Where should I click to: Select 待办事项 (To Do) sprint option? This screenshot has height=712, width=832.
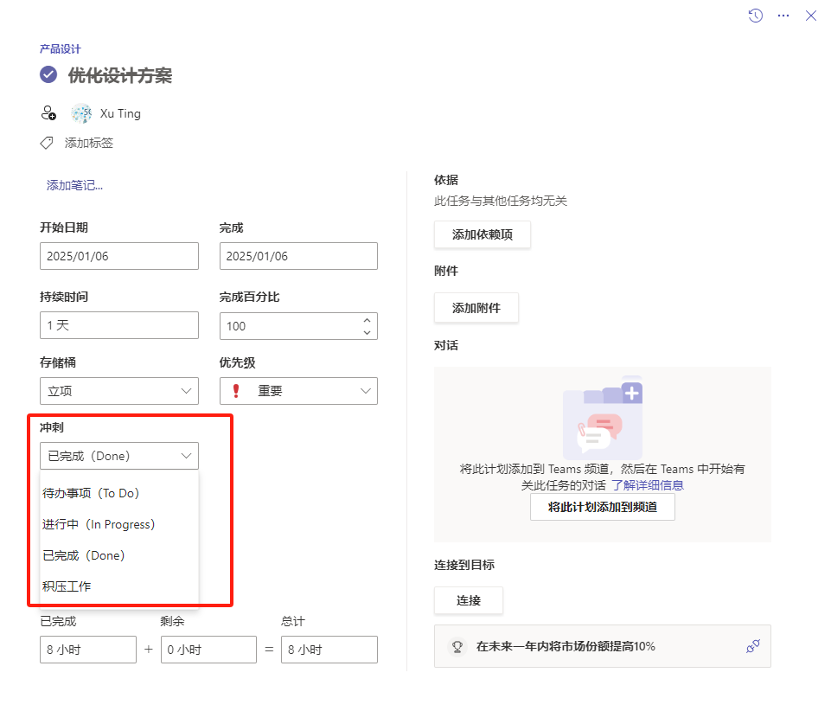pyautogui.click(x=119, y=493)
